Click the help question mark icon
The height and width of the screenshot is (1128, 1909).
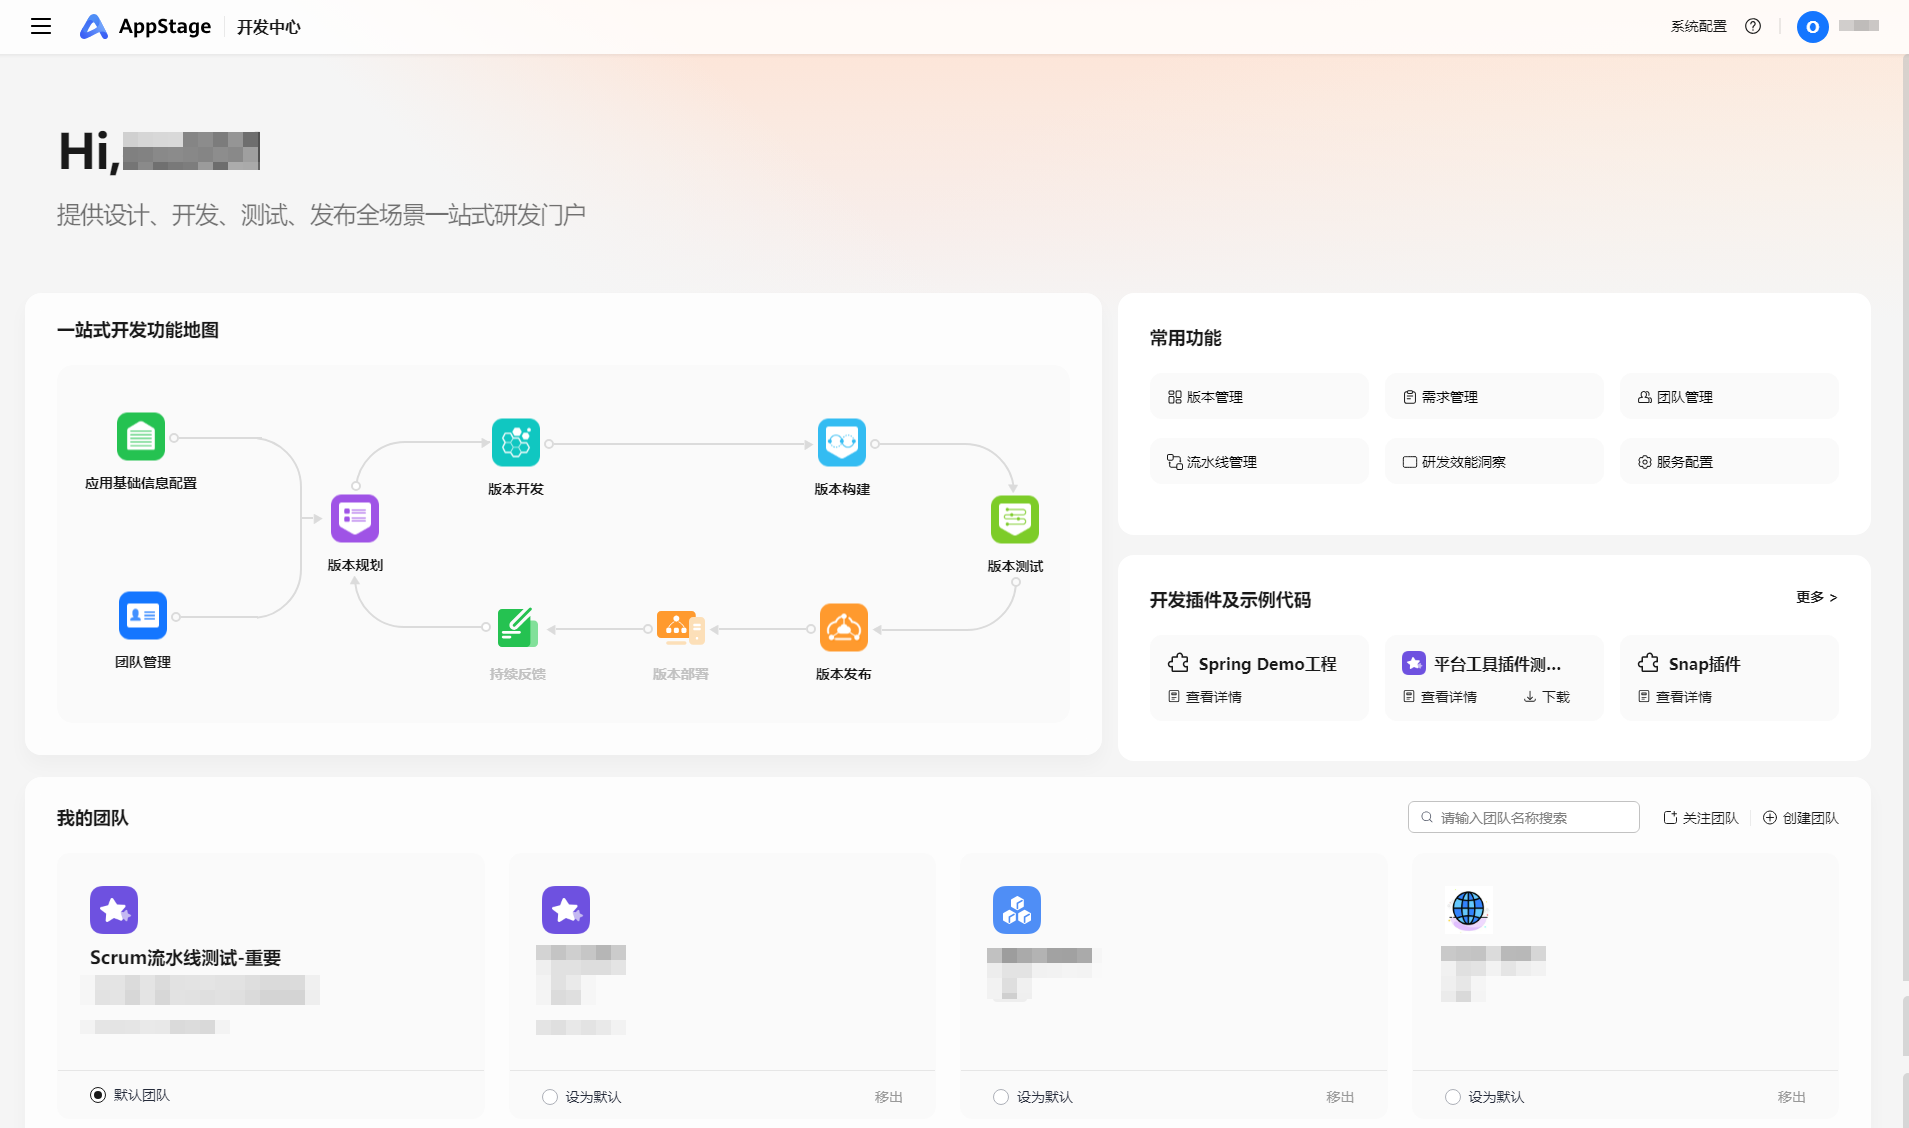[x=1753, y=26]
